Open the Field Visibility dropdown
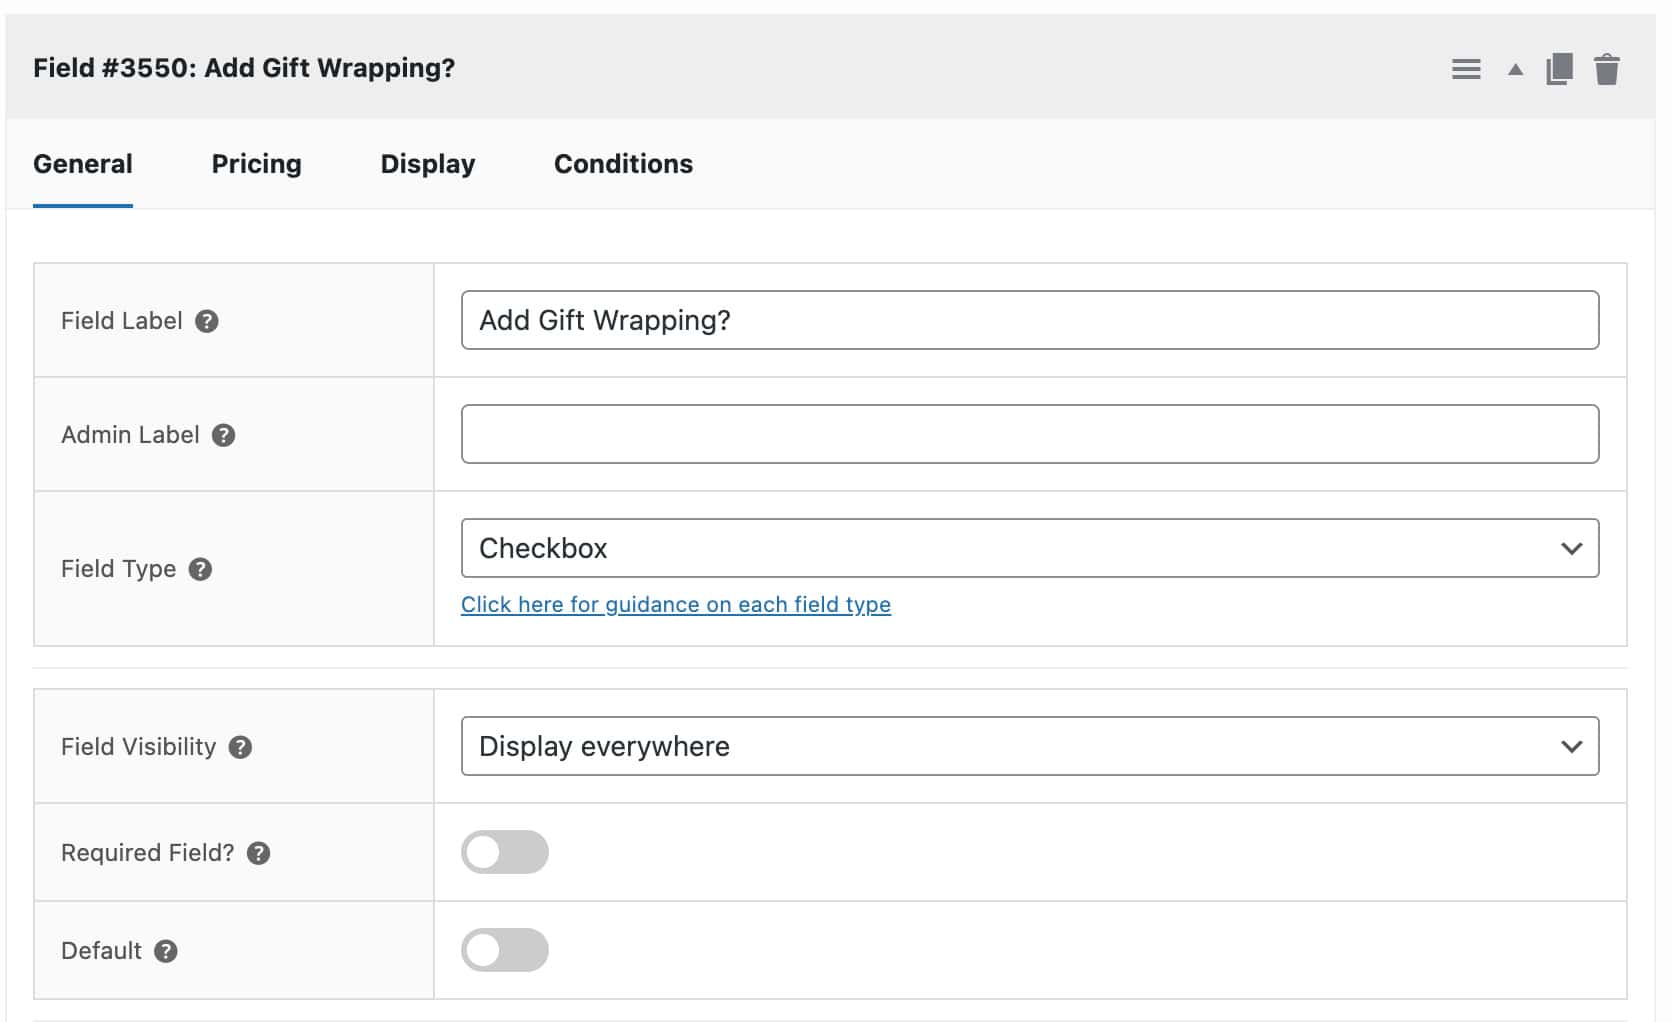The height and width of the screenshot is (1022, 1672). pos(1030,746)
